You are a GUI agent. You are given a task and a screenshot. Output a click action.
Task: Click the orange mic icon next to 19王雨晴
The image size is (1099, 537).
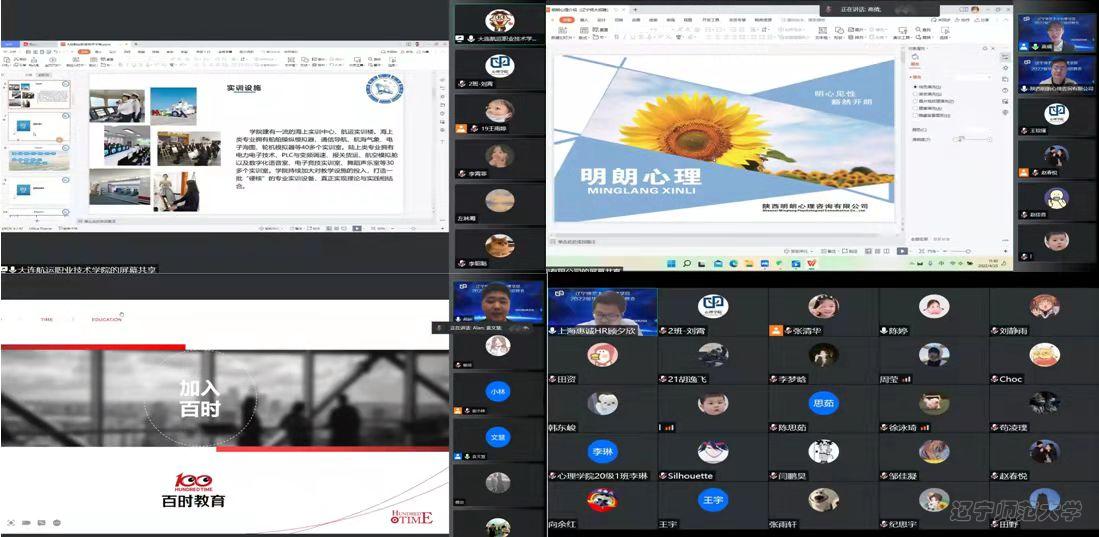[461, 129]
